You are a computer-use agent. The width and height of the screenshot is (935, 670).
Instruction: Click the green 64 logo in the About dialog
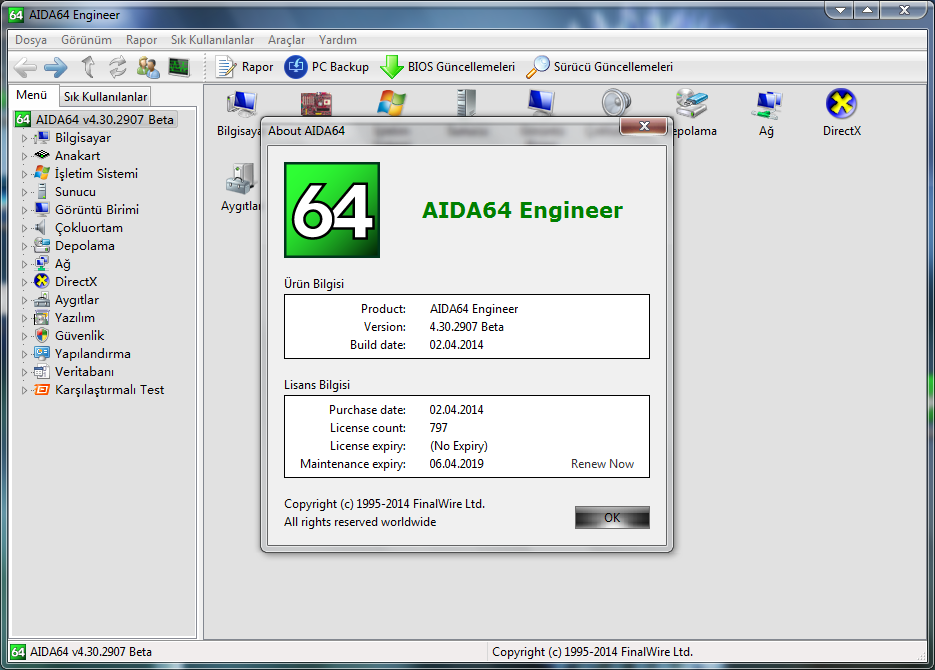tap(332, 210)
